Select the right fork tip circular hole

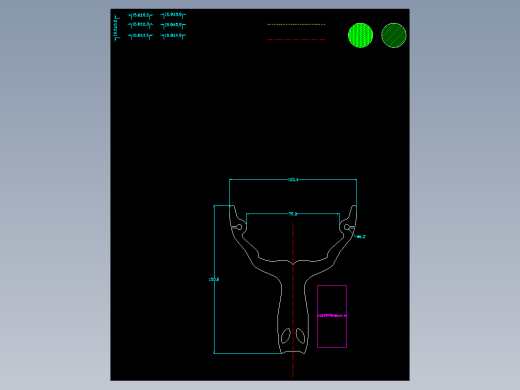tap(347, 227)
